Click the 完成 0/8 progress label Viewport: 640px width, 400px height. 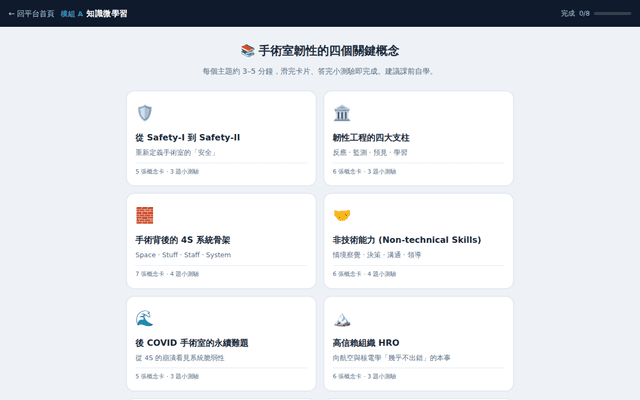(x=575, y=13)
